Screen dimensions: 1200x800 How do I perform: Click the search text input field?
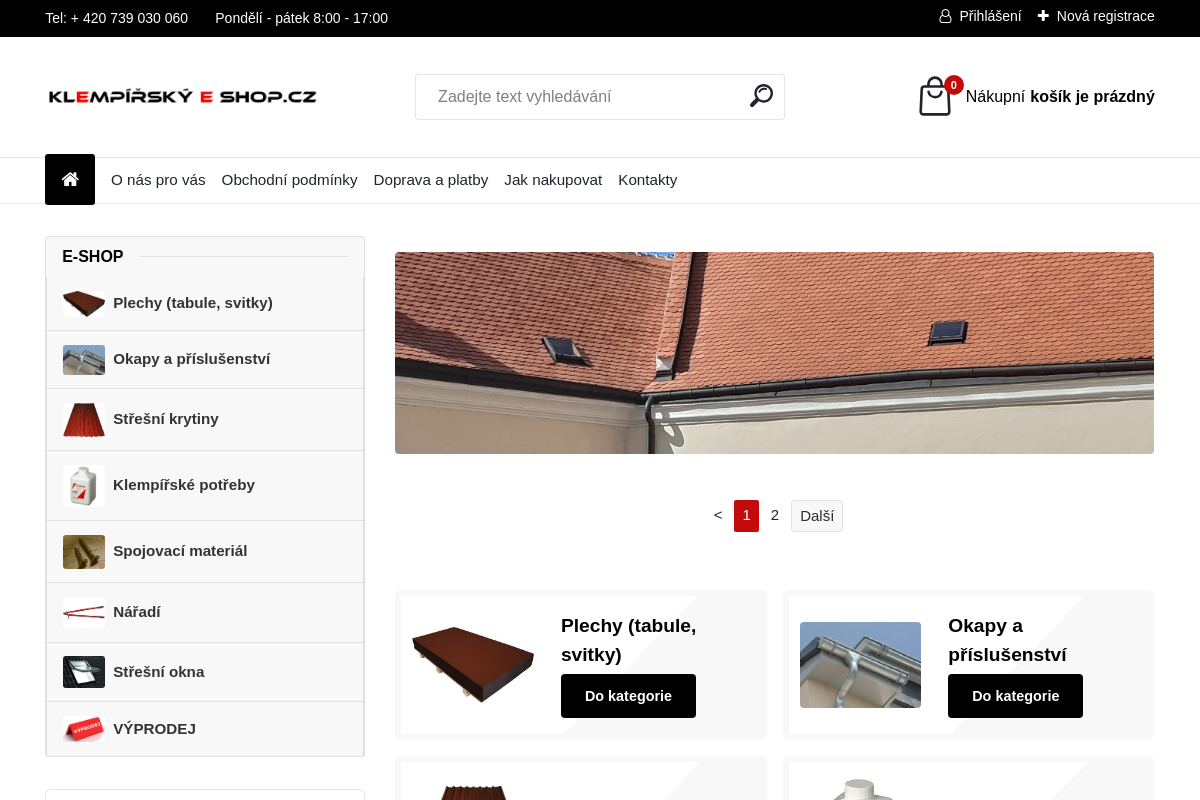(x=580, y=96)
